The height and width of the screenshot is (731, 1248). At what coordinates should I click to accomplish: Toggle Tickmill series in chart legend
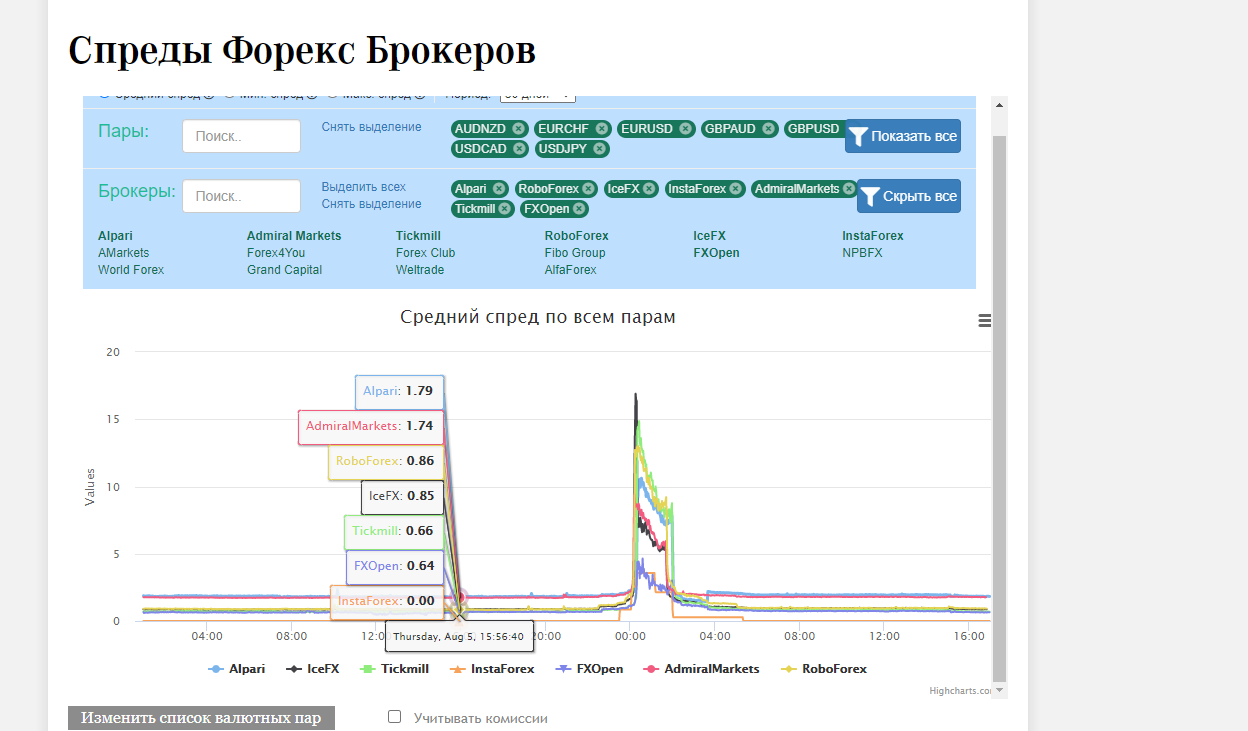click(x=394, y=669)
